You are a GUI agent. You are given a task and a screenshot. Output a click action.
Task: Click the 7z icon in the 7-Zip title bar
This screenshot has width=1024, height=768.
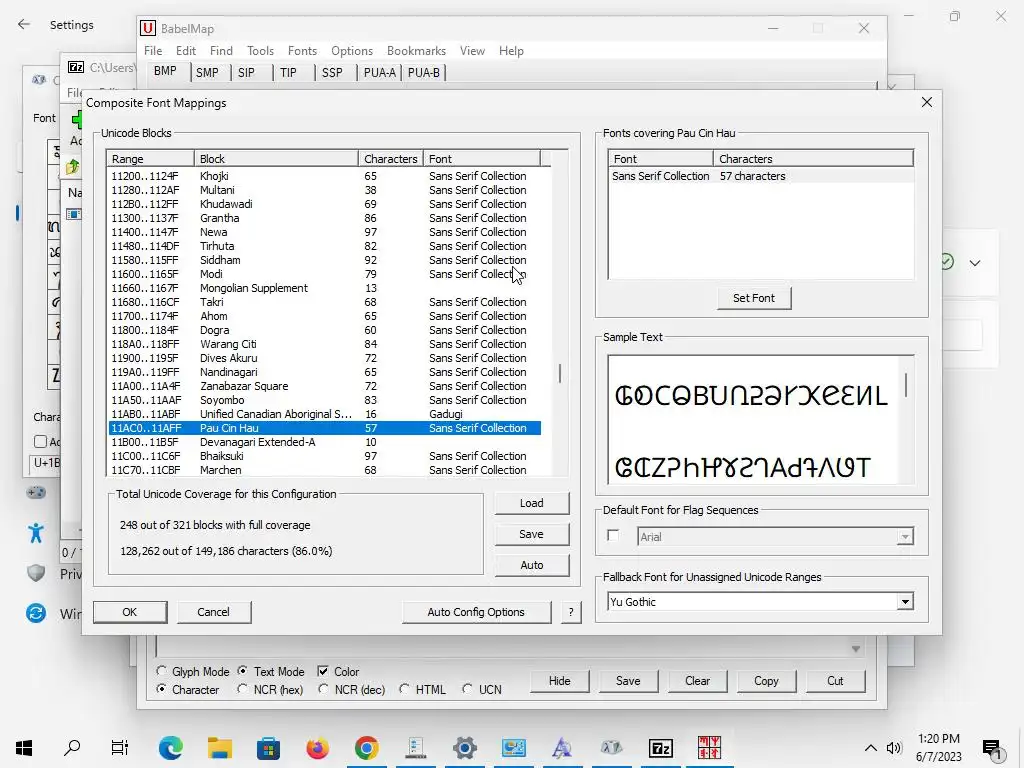click(76, 67)
